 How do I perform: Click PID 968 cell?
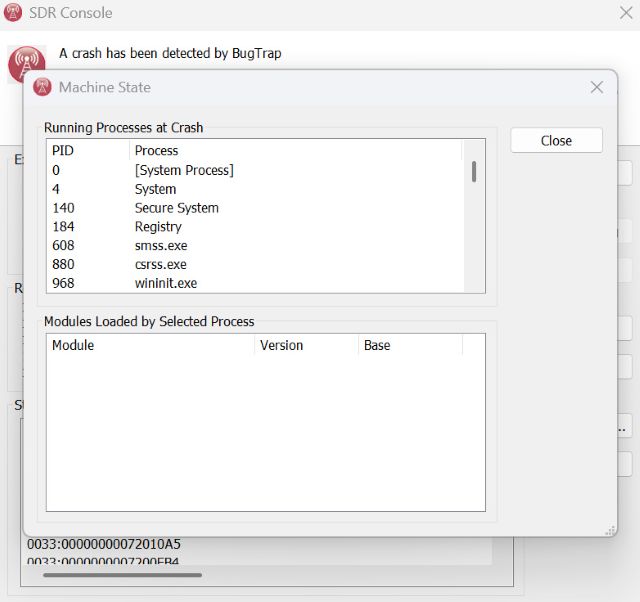coord(63,283)
